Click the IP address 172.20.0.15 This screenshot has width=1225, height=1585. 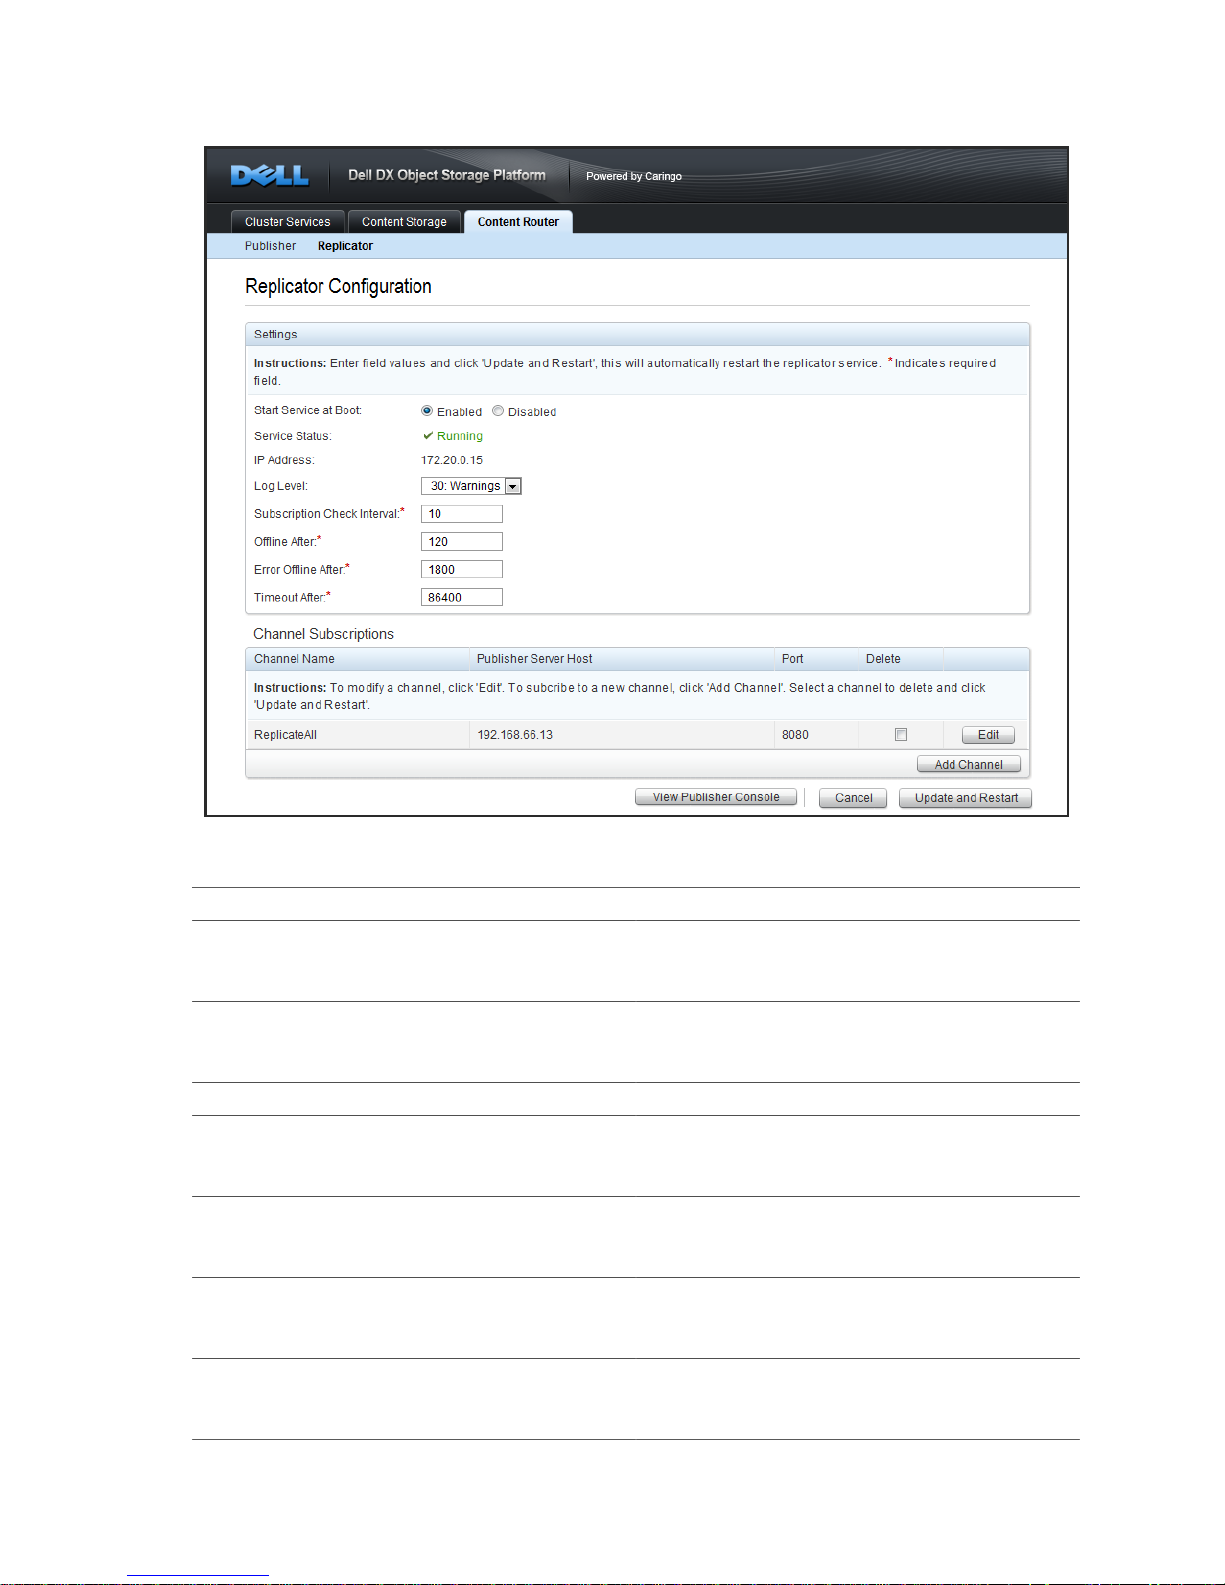point(452,460)
